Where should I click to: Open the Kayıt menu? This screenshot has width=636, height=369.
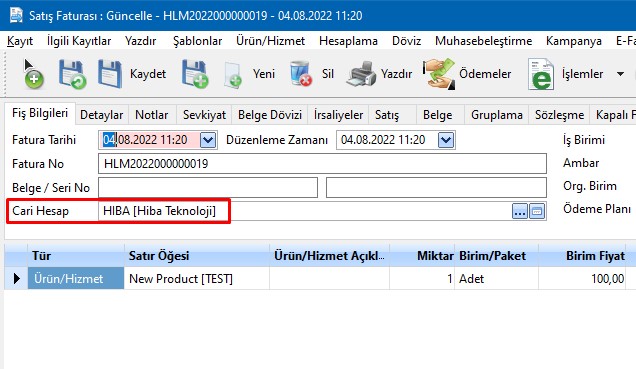20,41
